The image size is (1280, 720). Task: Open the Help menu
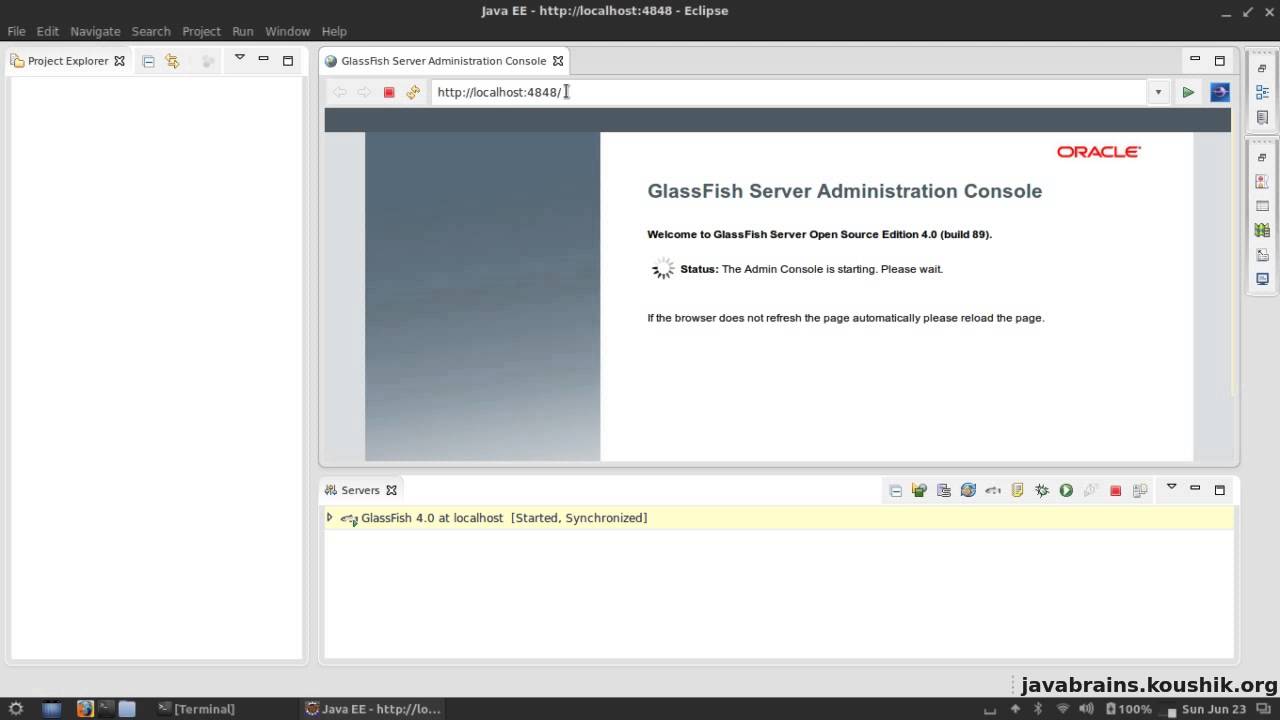[334, 31]
